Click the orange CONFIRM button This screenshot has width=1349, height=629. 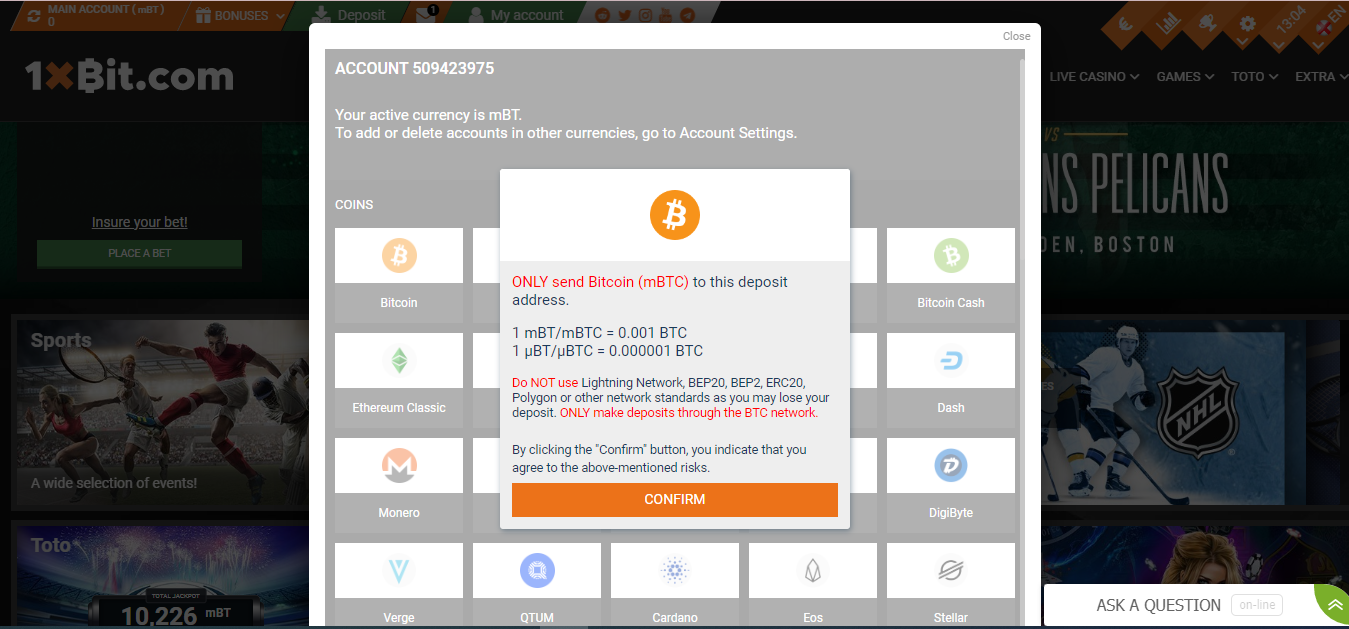click(x=675, y=500)
